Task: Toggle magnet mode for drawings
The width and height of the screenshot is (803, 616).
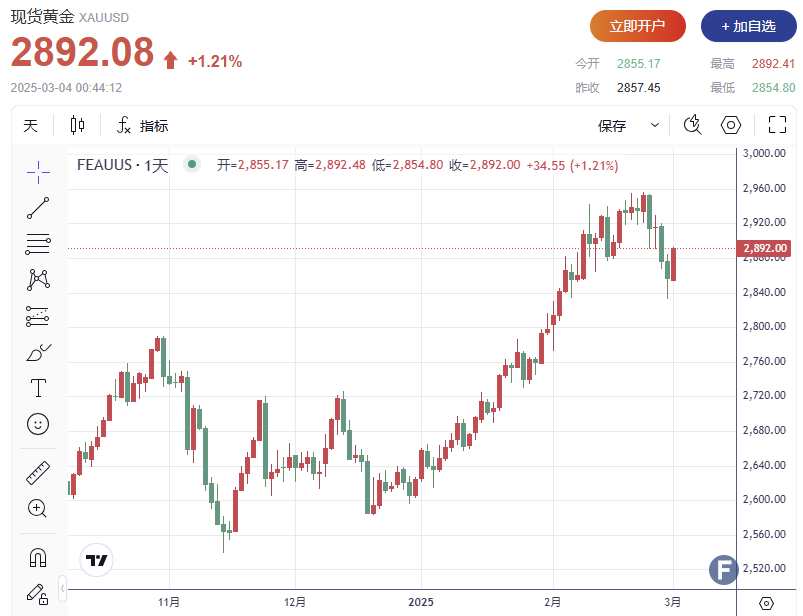Action: [x=38, y=557]
